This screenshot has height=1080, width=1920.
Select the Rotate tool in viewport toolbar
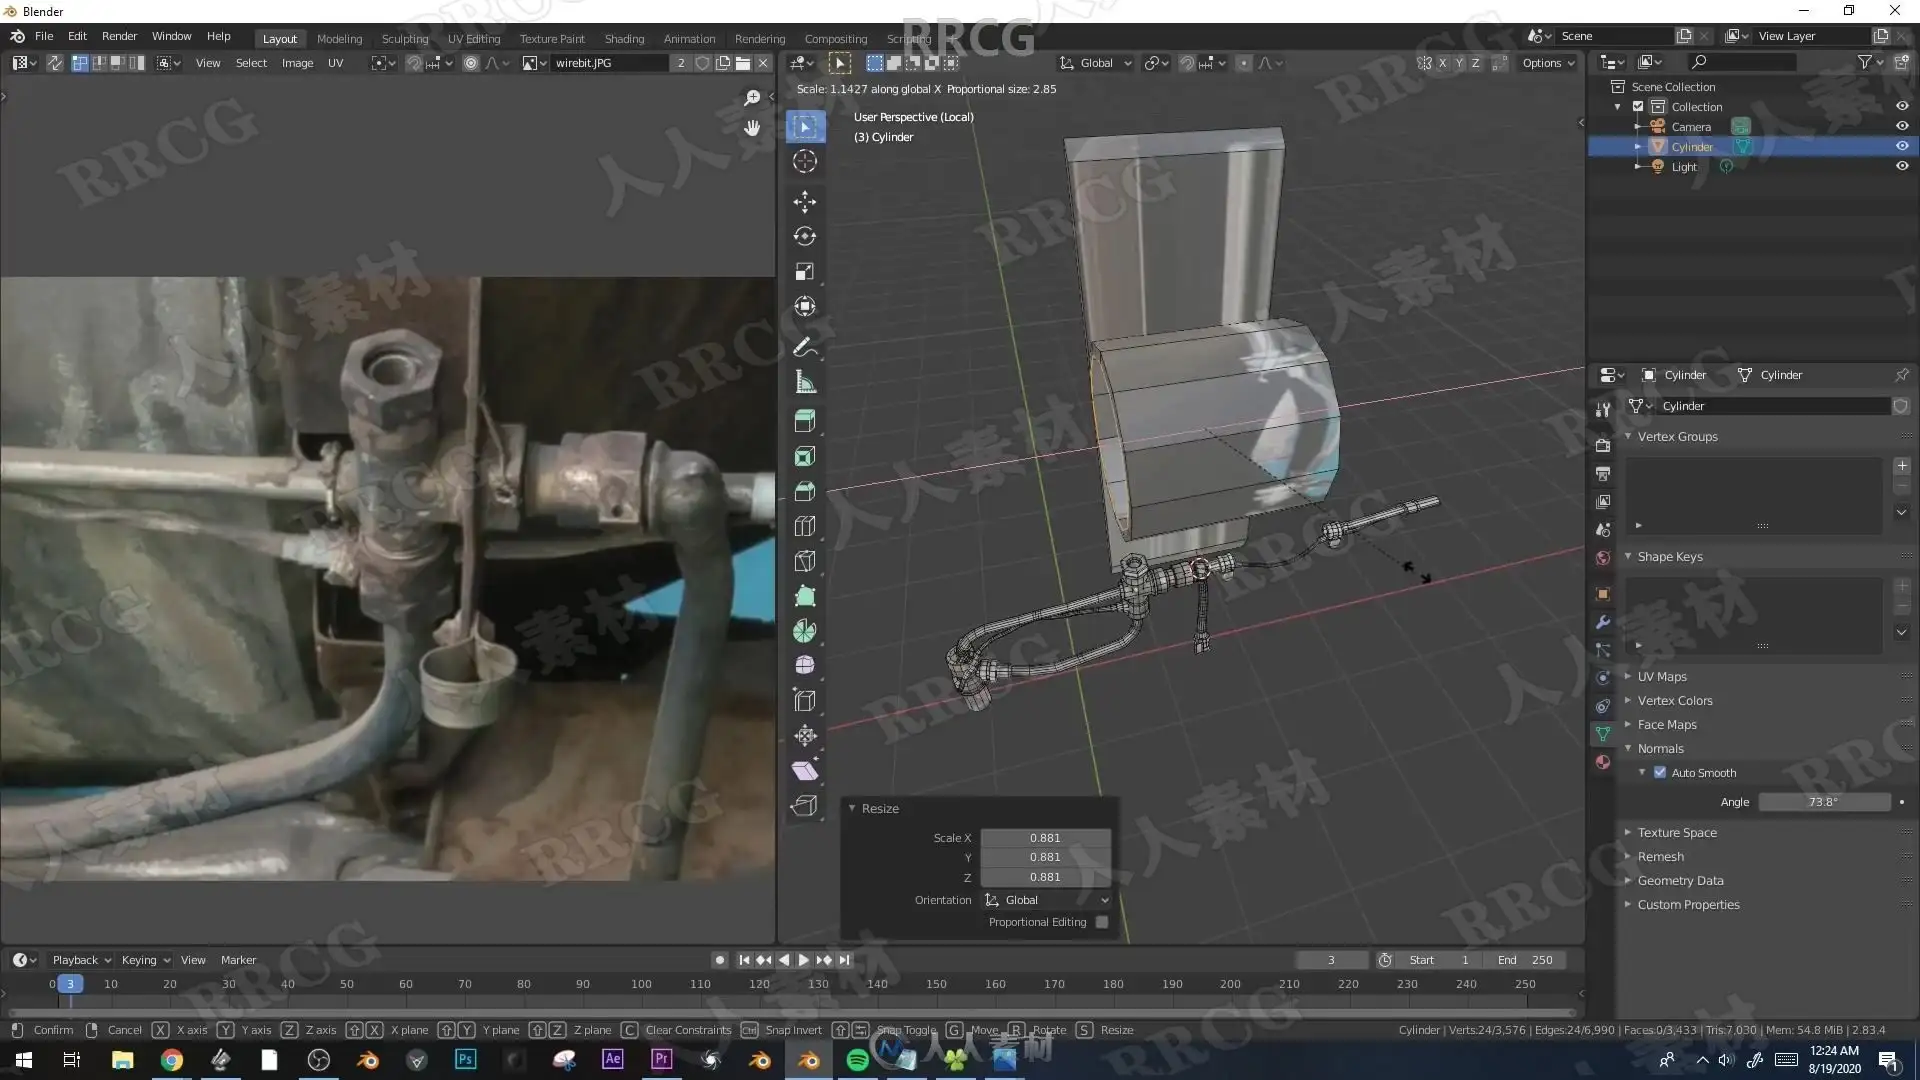804,236
